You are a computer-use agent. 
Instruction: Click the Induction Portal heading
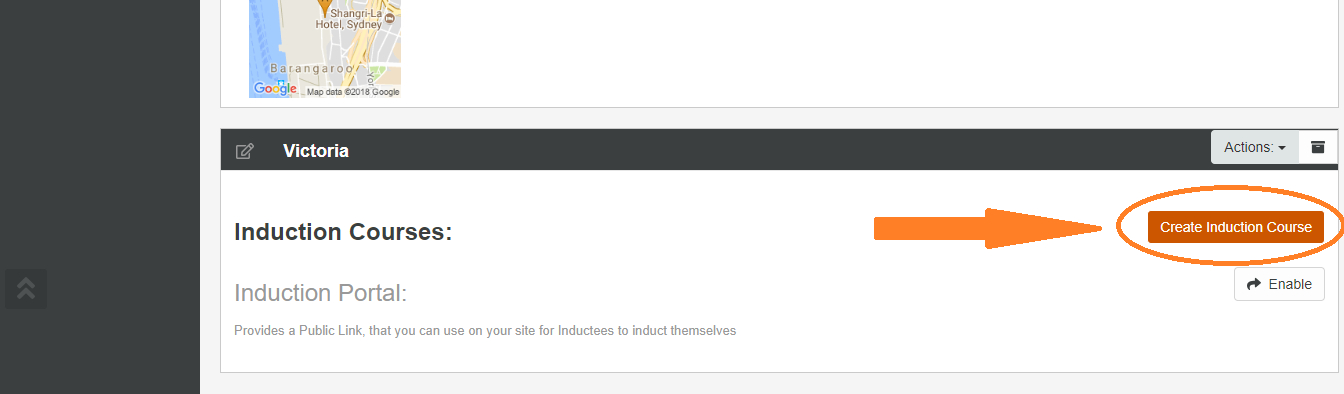tap(320, 293)
